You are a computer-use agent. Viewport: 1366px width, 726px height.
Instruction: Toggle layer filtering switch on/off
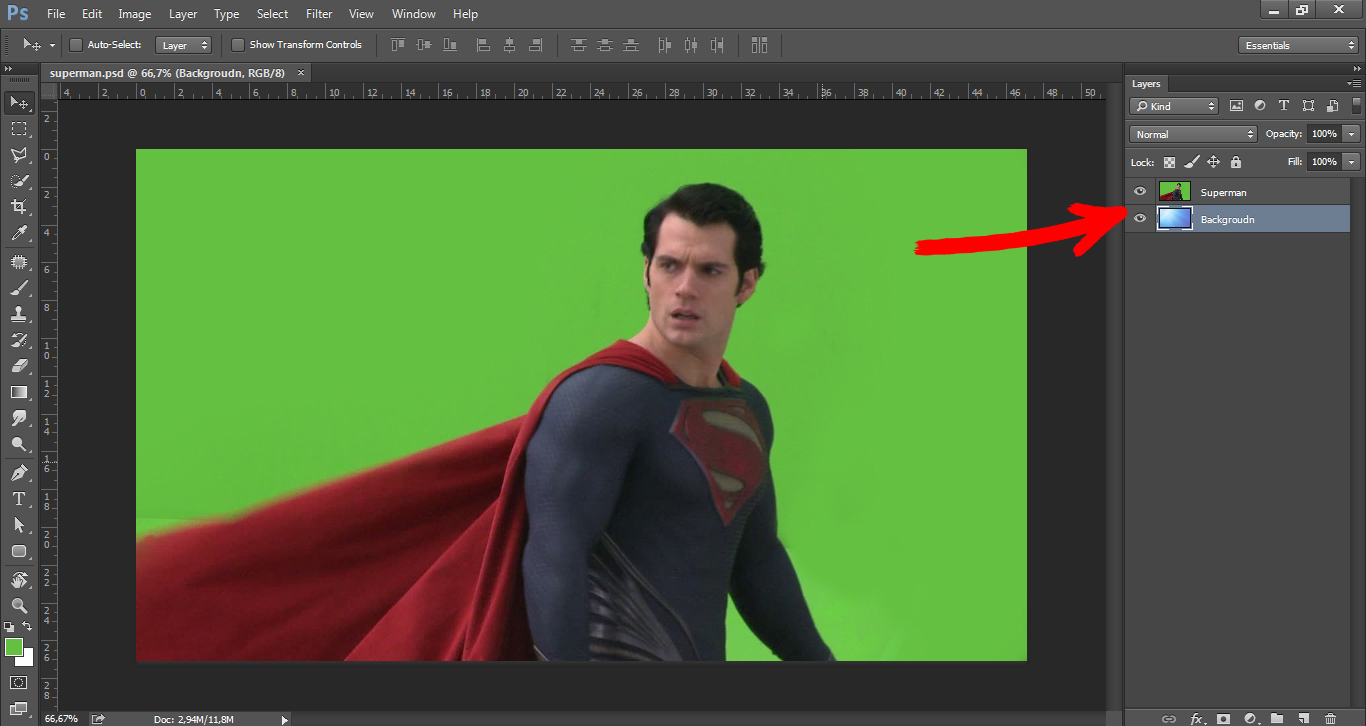pyautogui.click(x=1357, y=105)
